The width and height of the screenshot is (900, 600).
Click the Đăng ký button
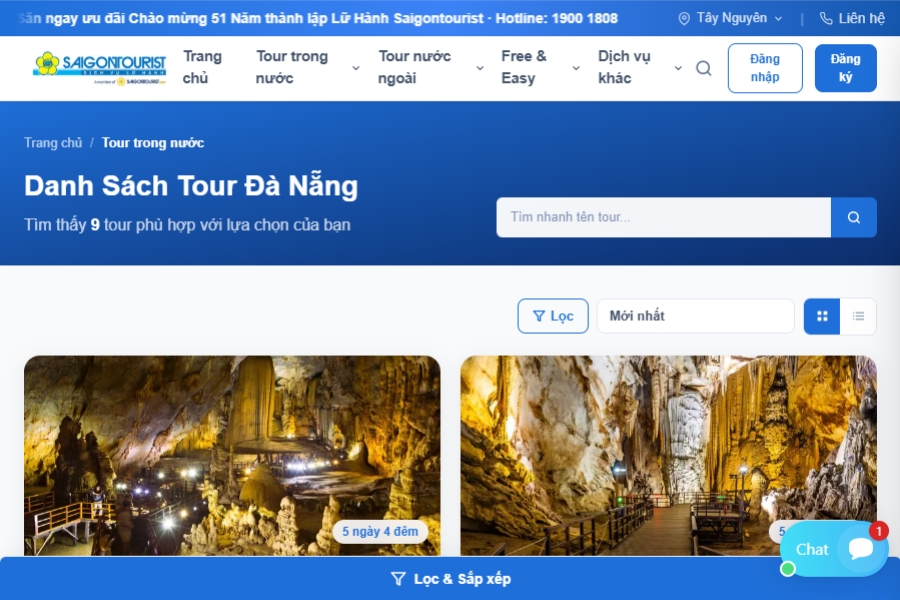[x=845, y=68]
